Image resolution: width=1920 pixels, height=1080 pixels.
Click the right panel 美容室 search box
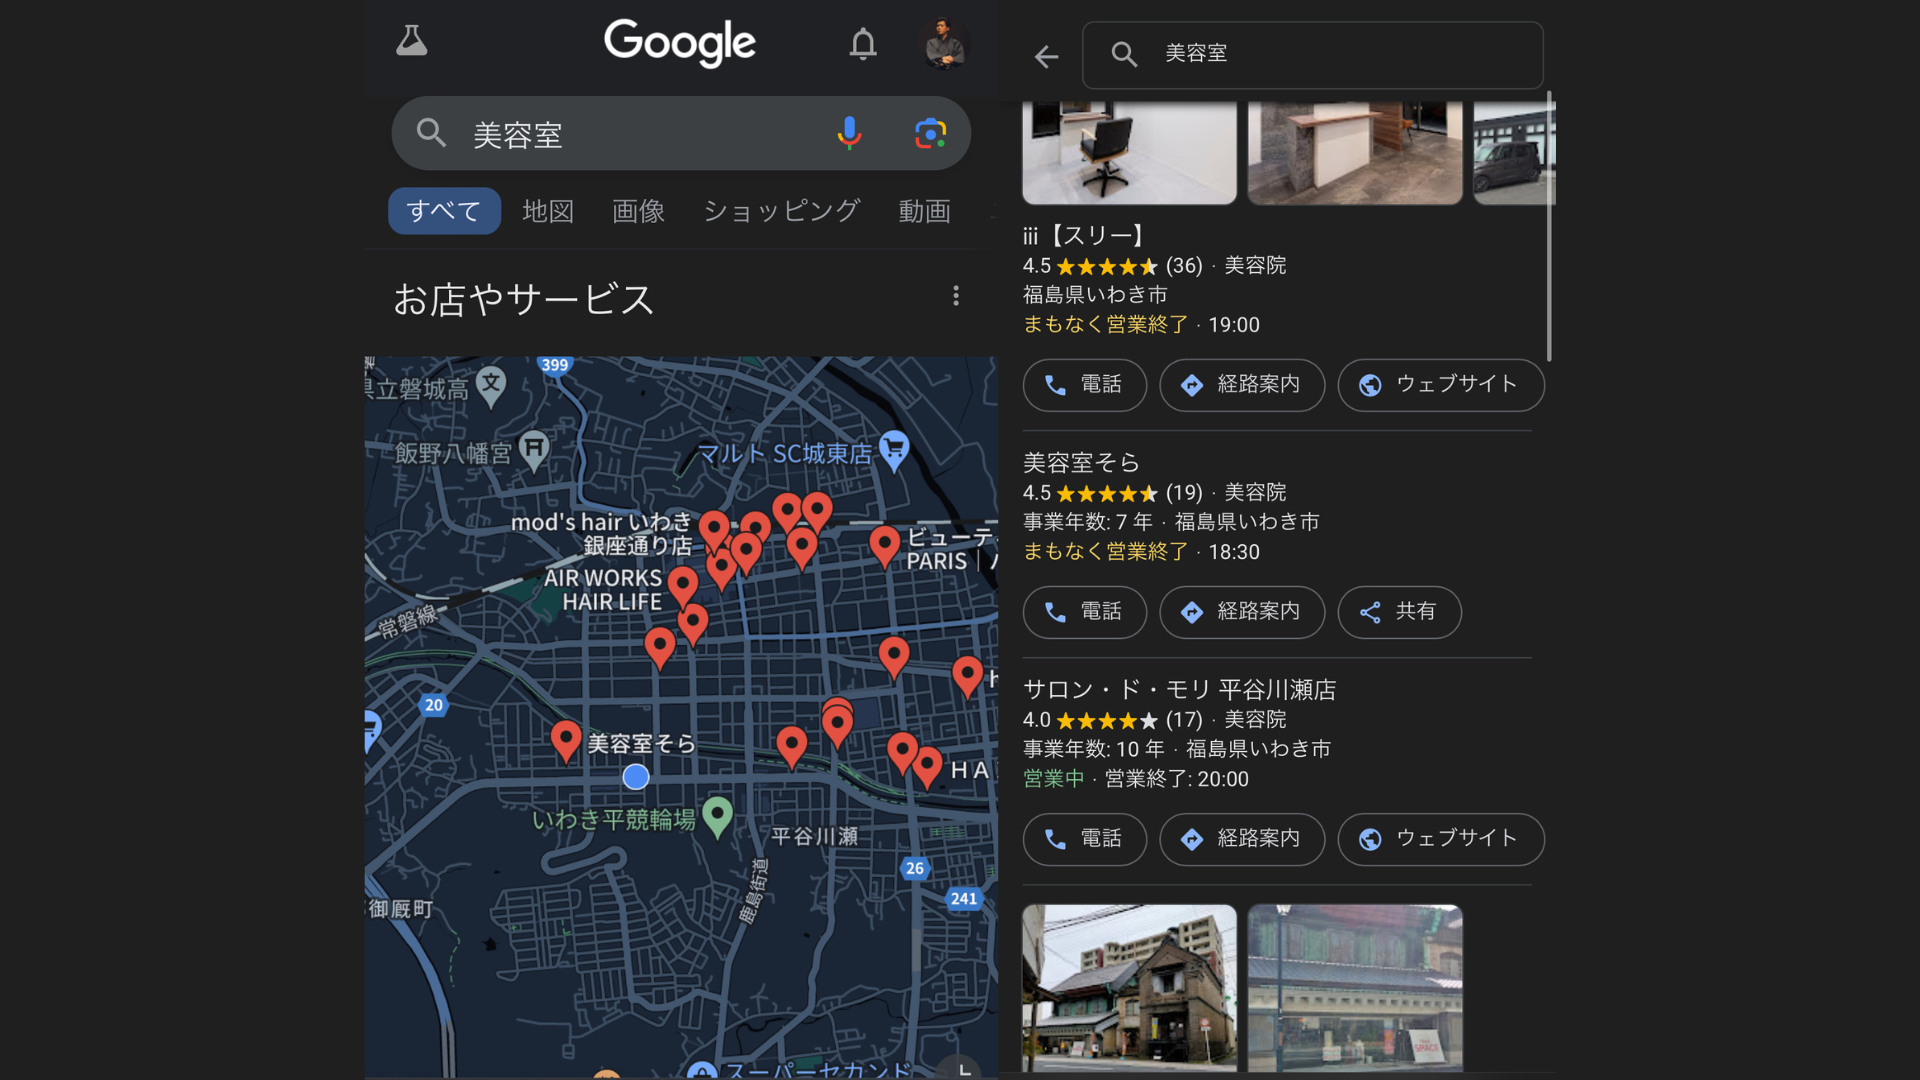point(1312,55)
